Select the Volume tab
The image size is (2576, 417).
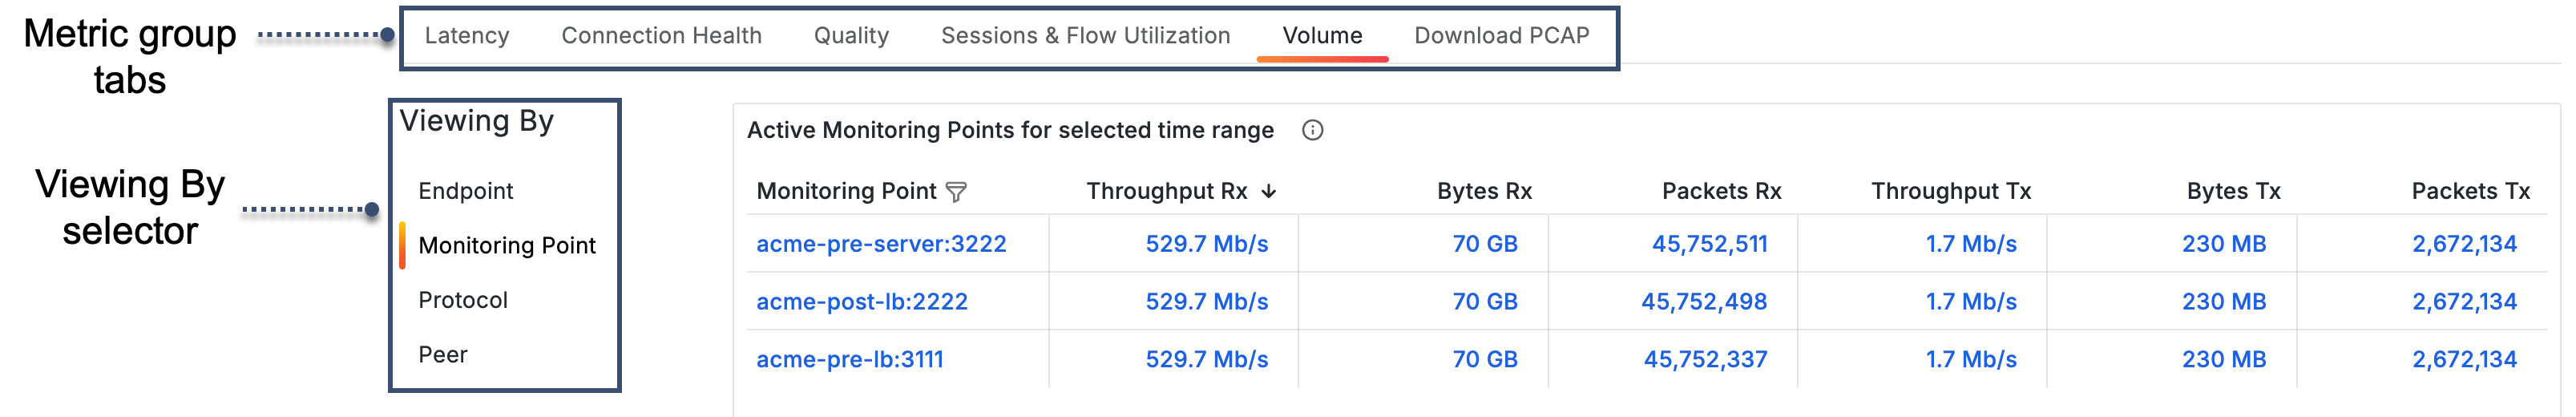[x=1322, y=36]
